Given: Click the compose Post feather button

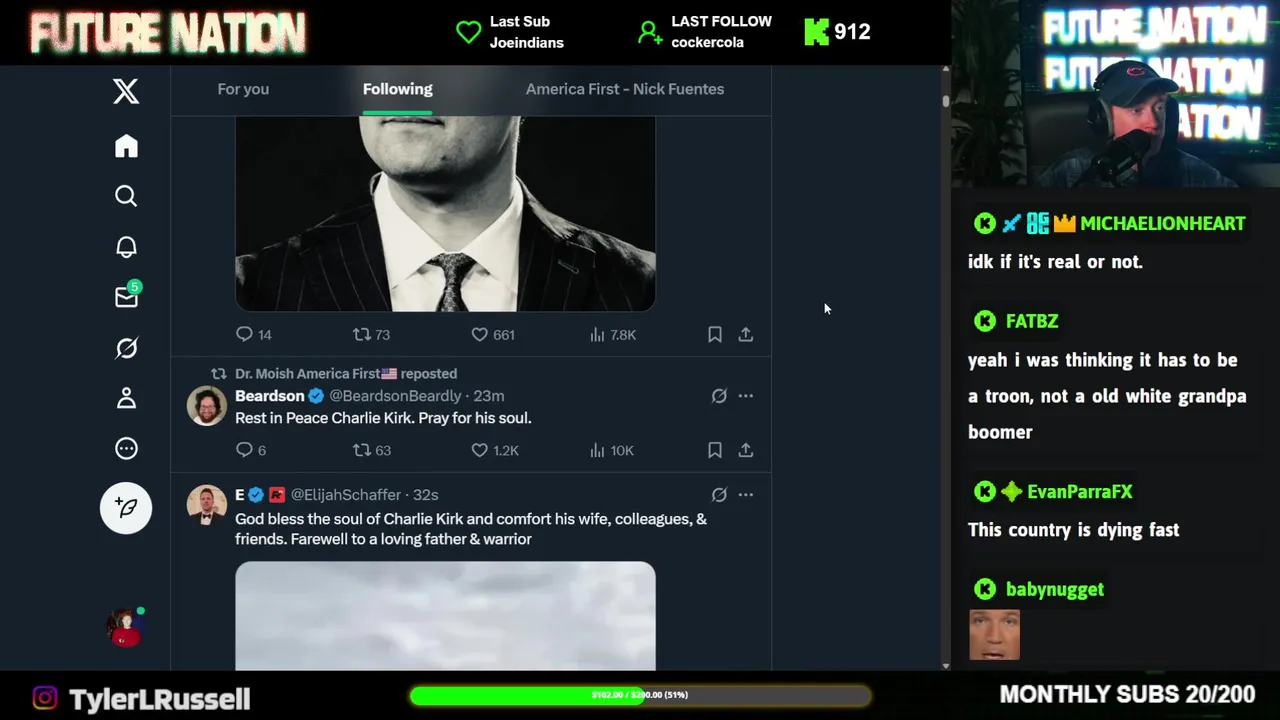Looking at the screenshot, I should 126,508.
